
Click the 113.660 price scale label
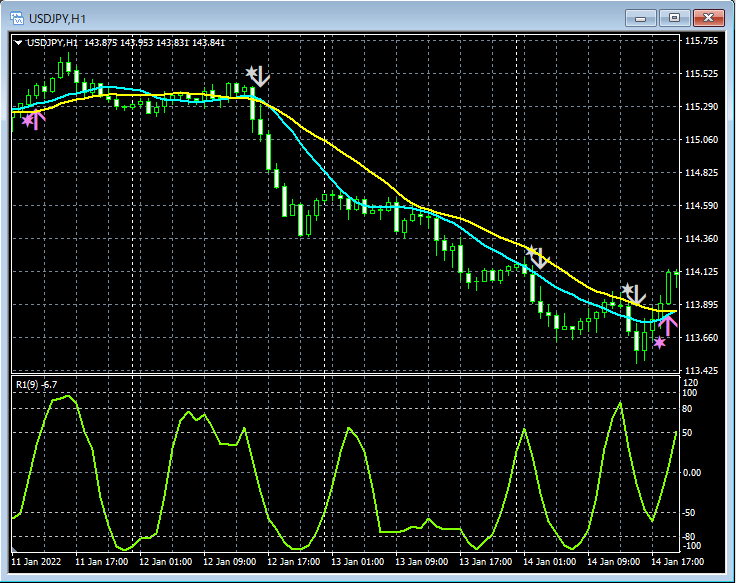point(701,337)
